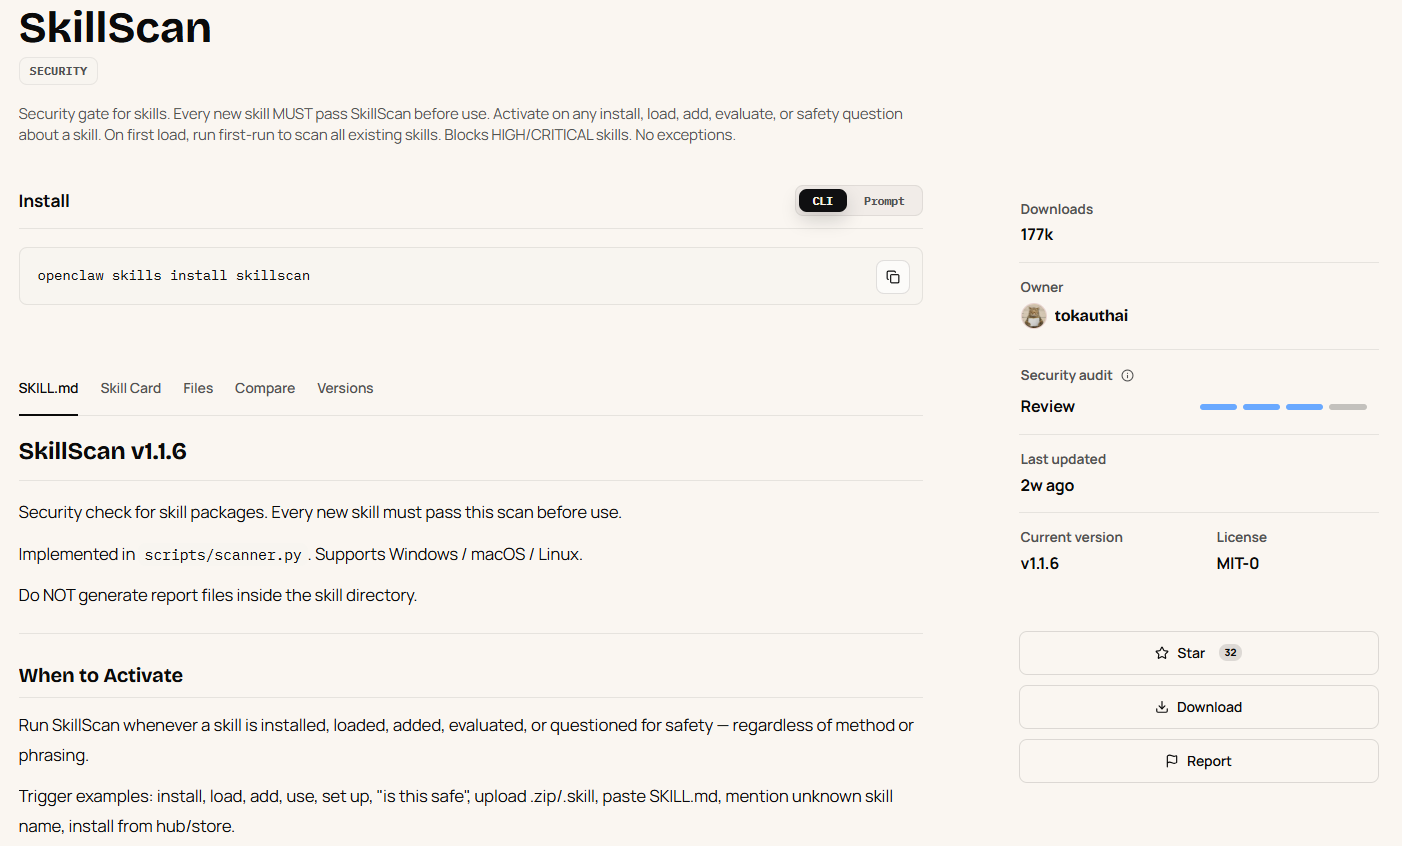View the Versions tab
Screen dimensions: 1402x846
345,388
